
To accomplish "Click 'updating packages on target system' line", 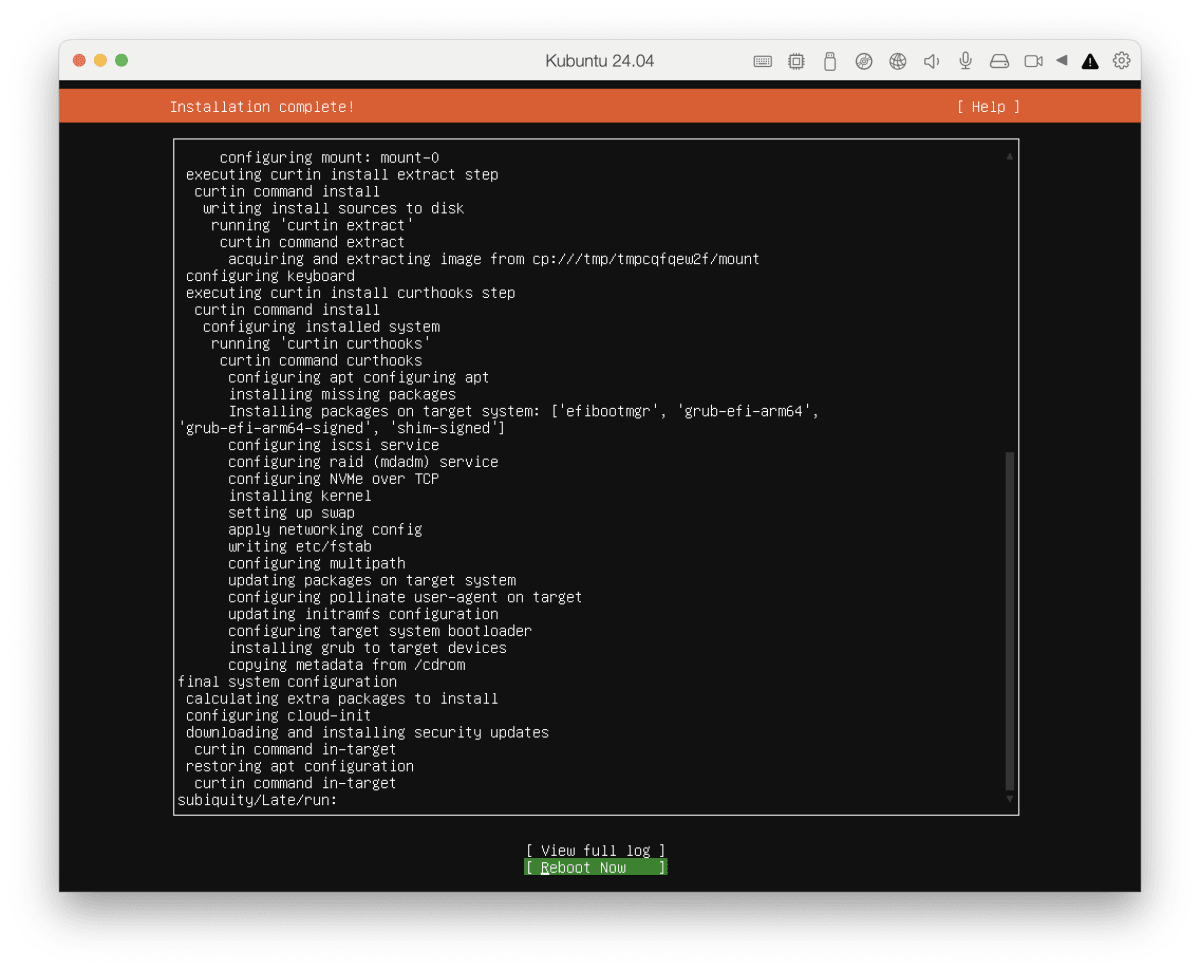I will 372,580.
